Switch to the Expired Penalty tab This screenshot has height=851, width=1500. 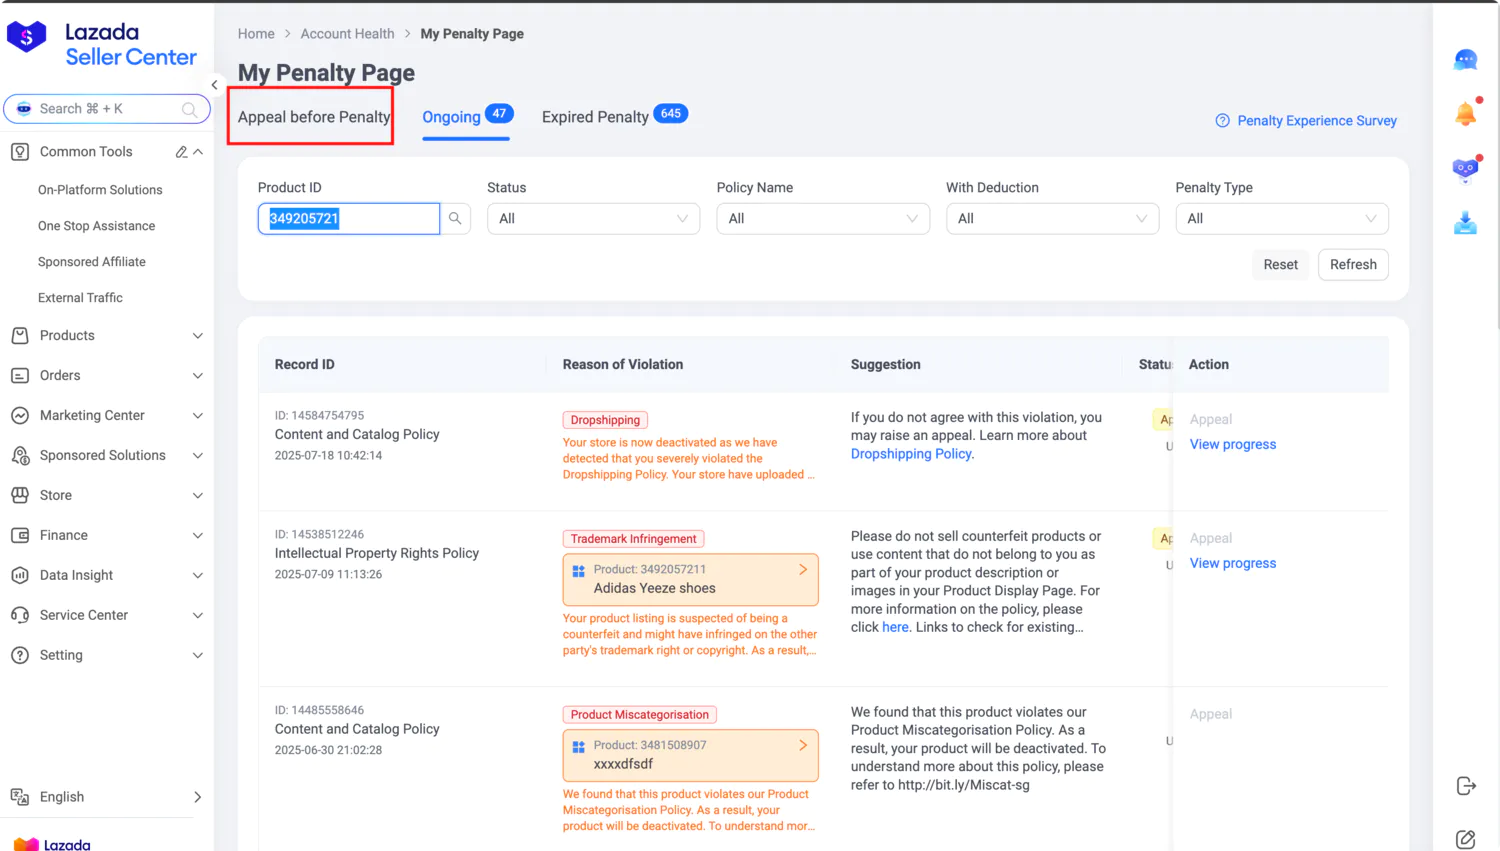(x=595, y=117)
